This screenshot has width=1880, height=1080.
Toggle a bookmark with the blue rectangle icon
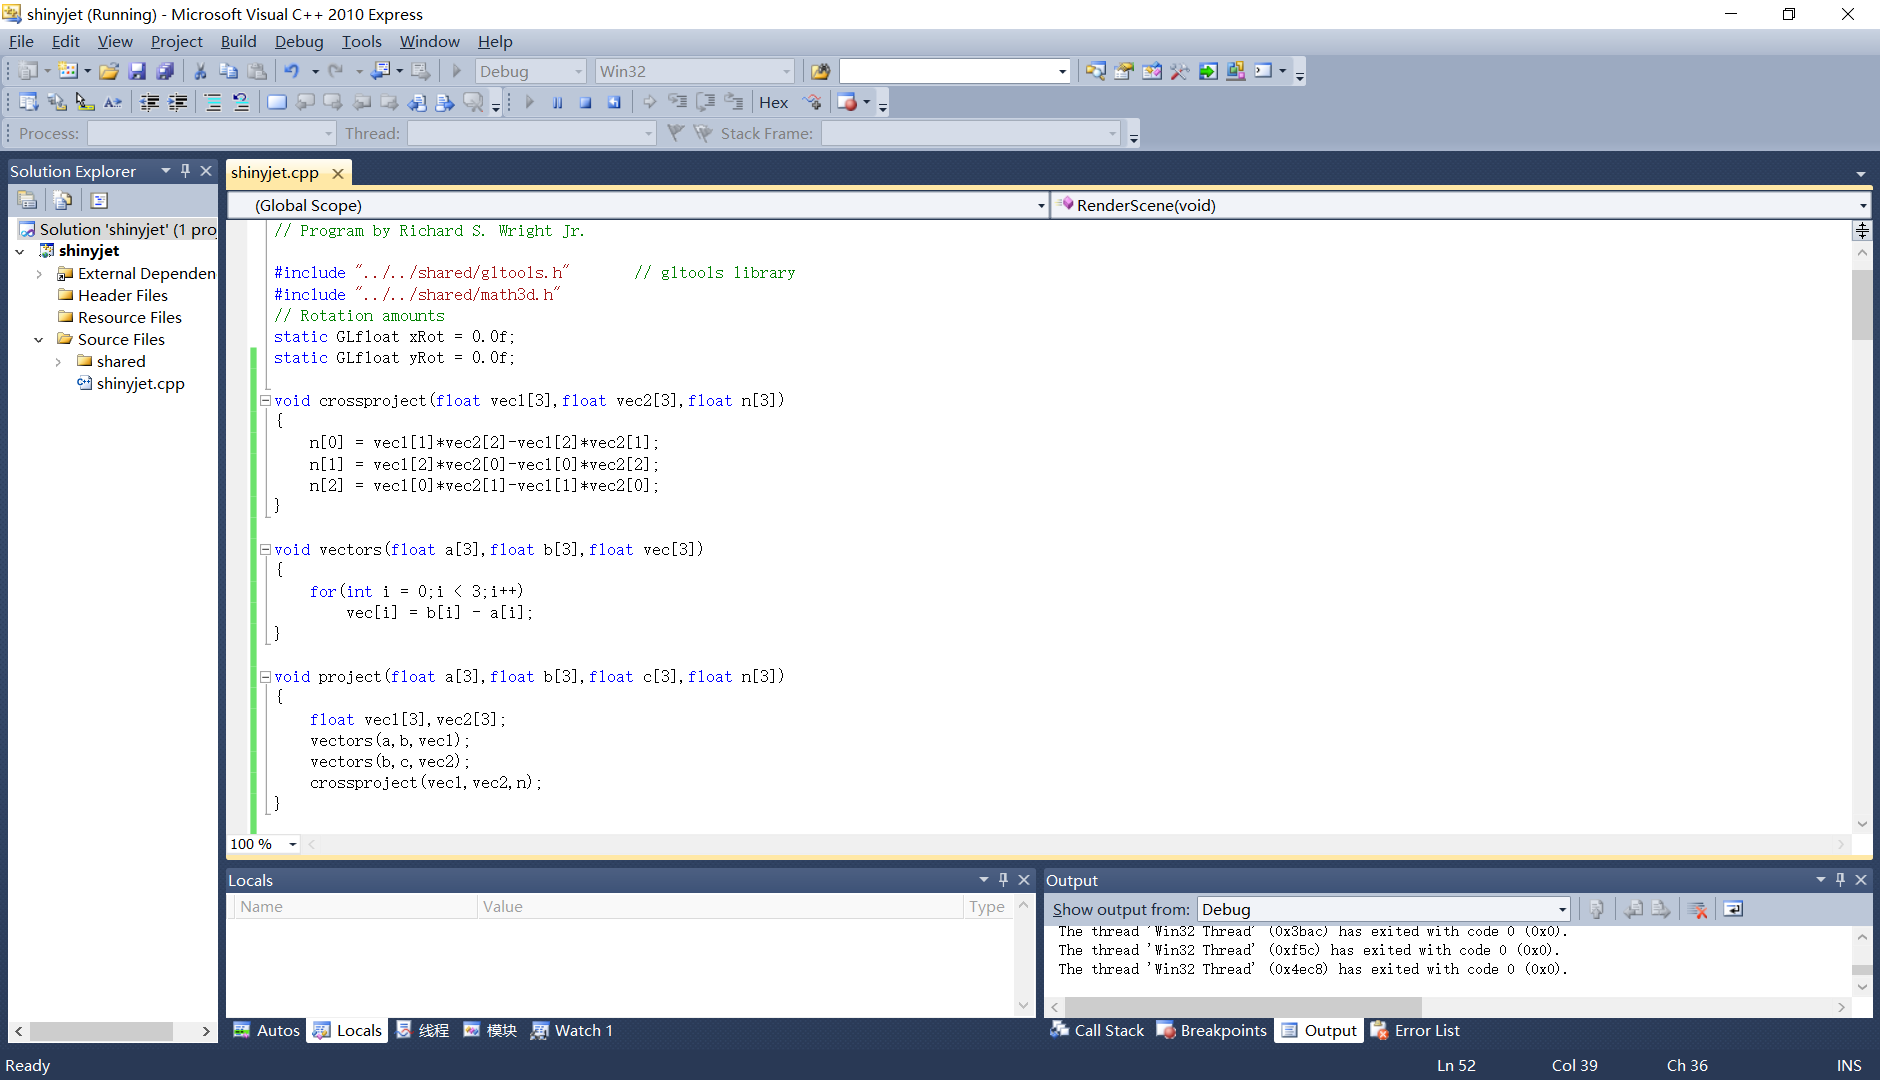click(277, 102)
